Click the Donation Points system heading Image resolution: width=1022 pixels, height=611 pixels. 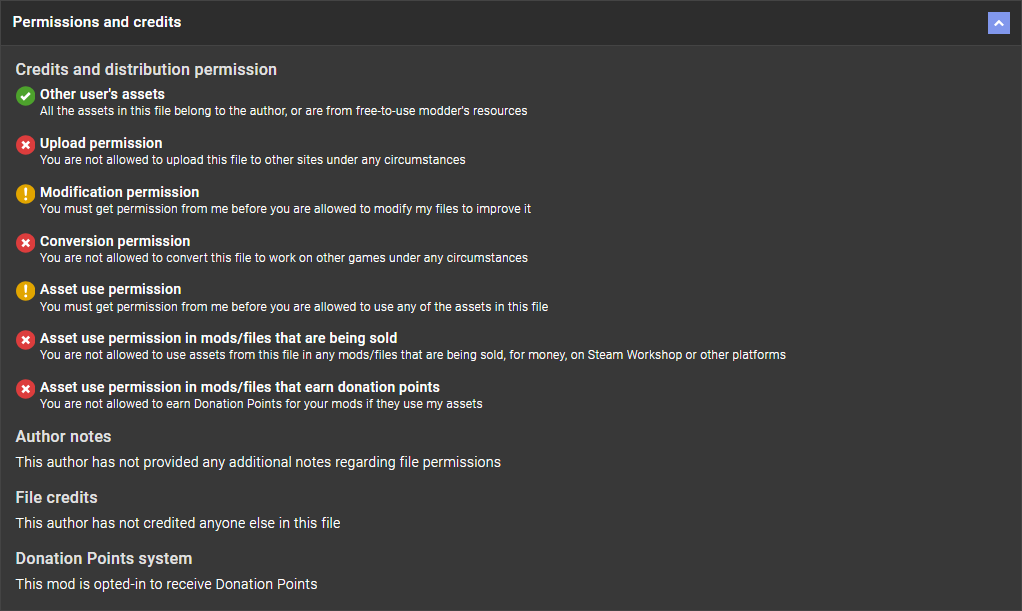pyautogui.click(x=104, y=559)
